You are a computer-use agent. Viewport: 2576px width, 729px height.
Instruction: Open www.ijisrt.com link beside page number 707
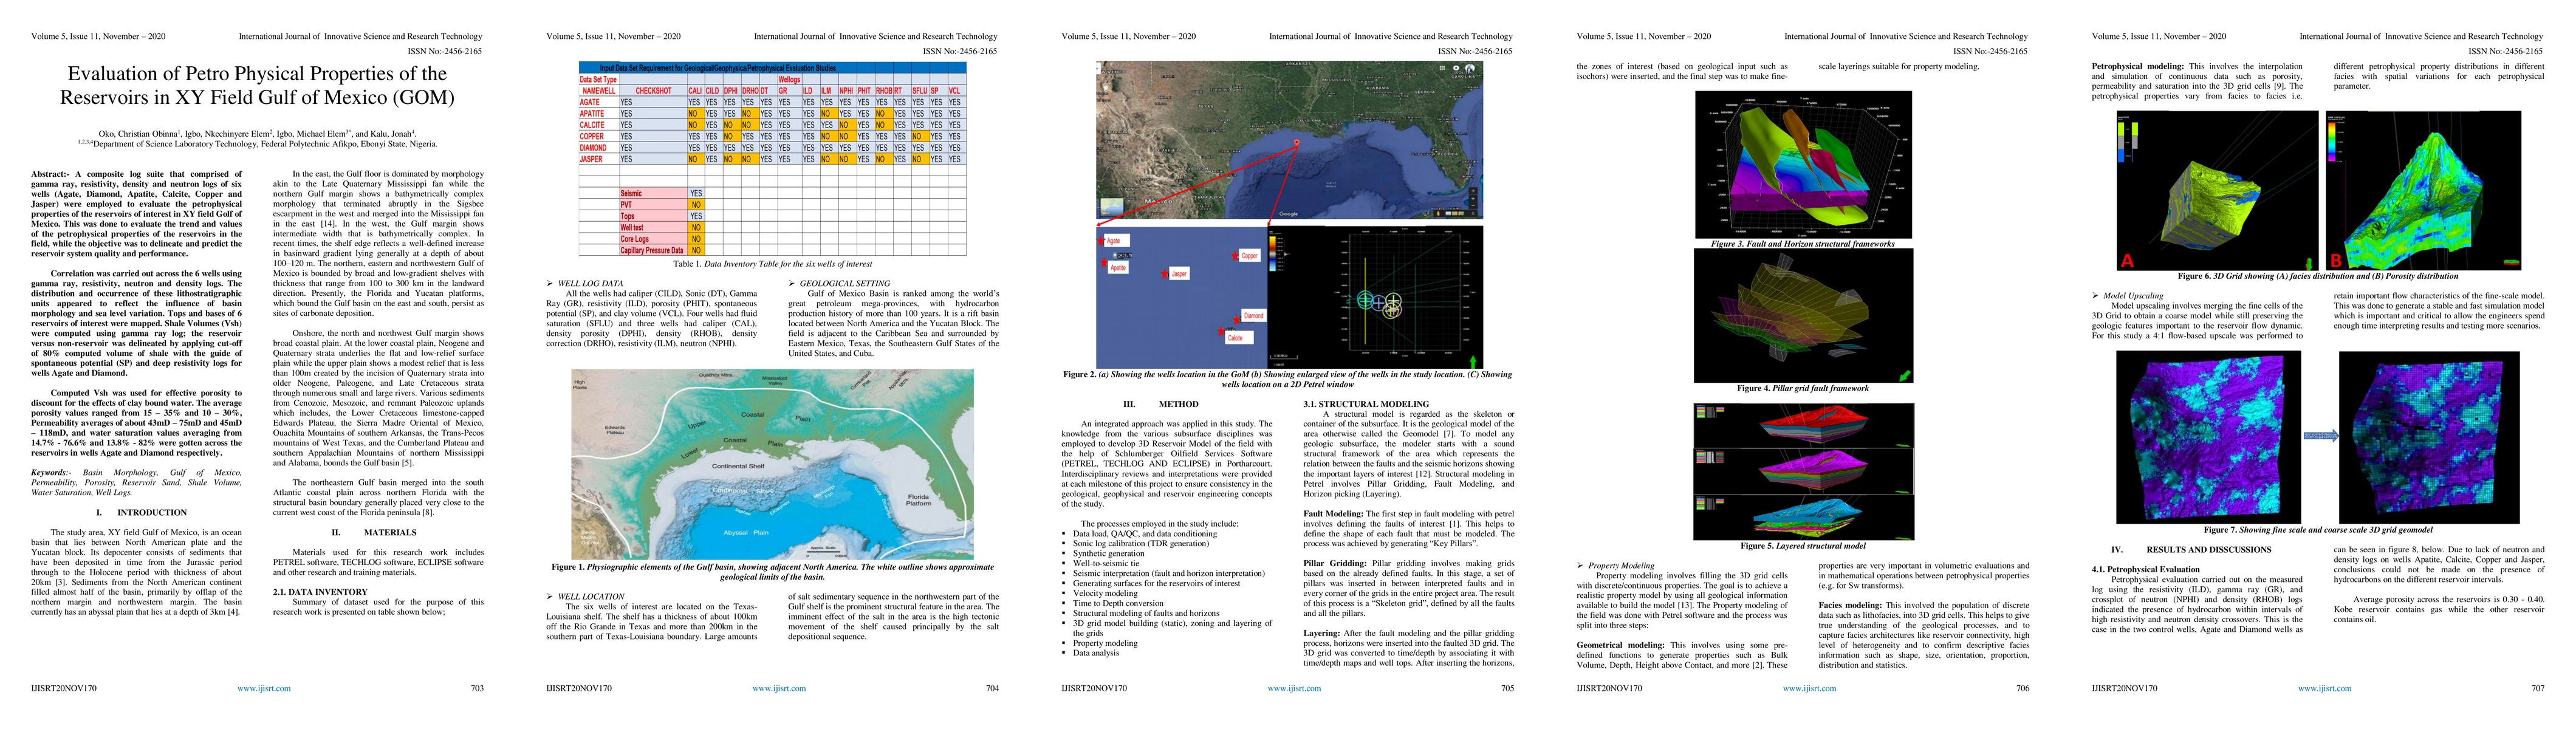(2325, 688)
